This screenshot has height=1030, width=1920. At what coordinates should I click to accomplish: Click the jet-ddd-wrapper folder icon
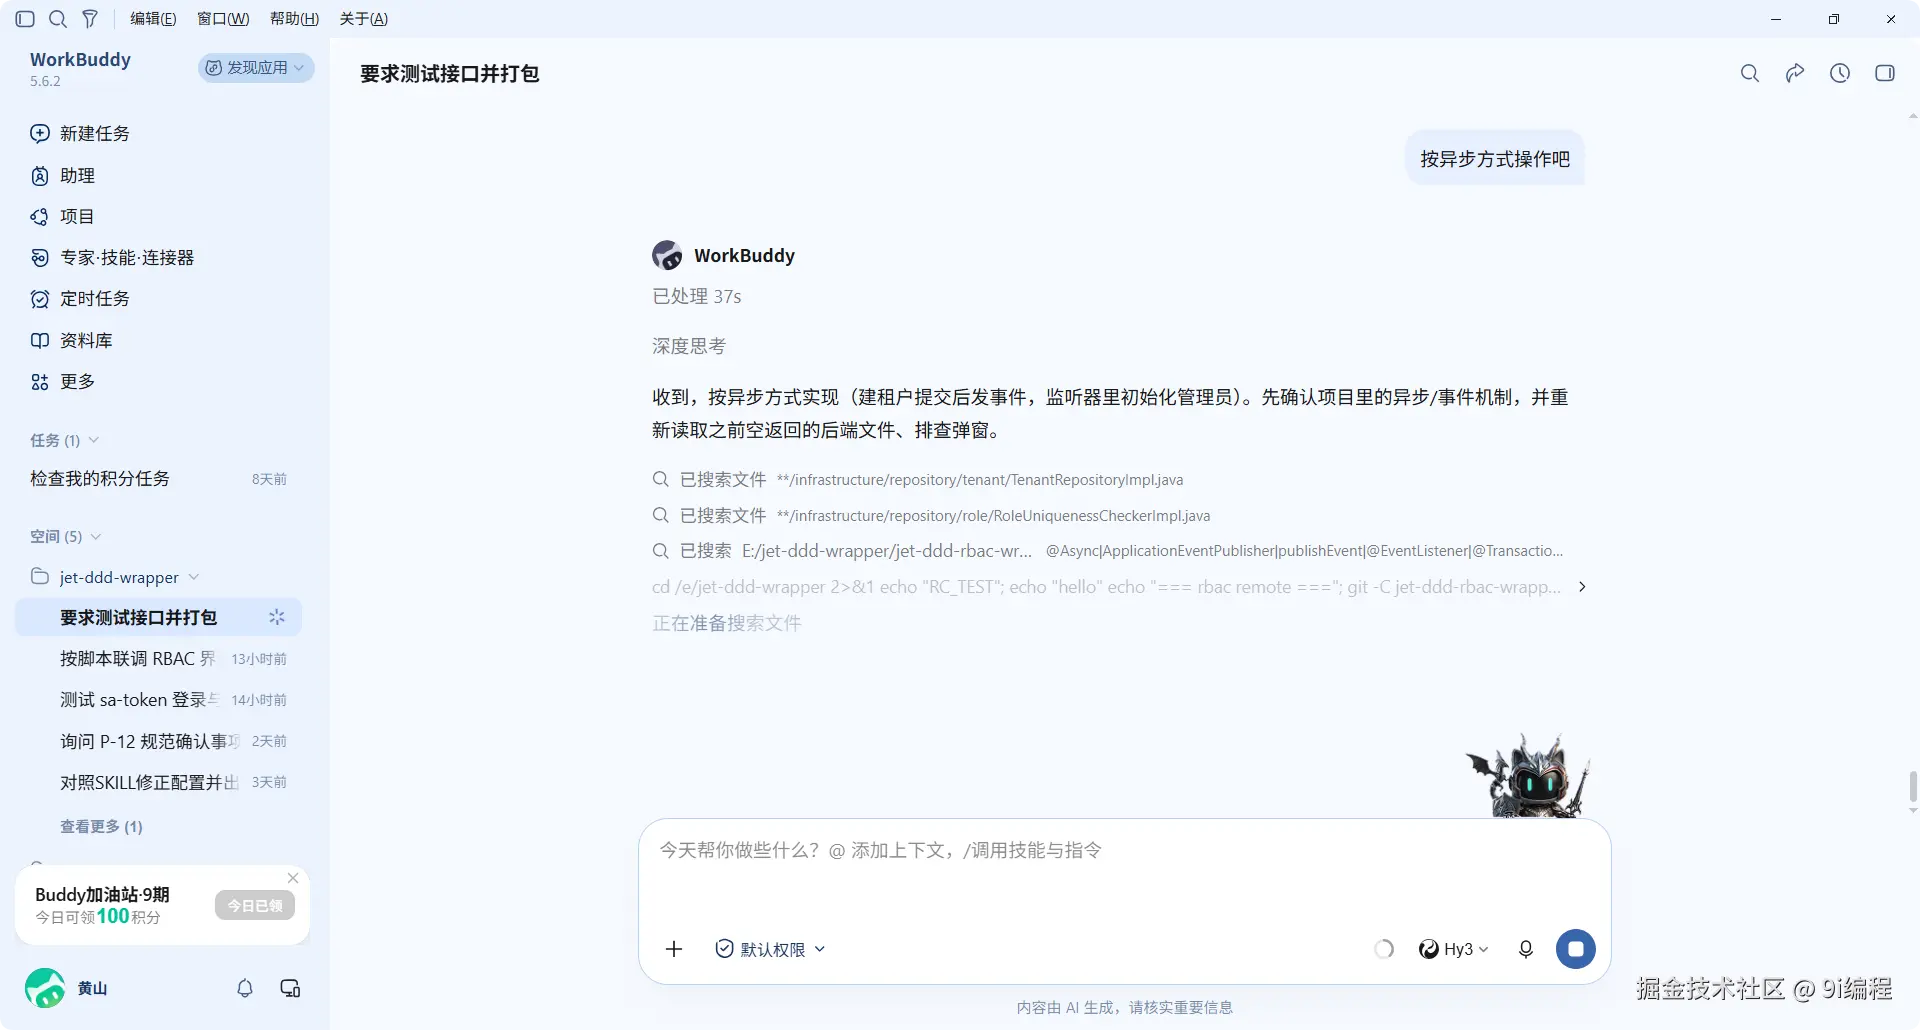[x=40, y=576]
